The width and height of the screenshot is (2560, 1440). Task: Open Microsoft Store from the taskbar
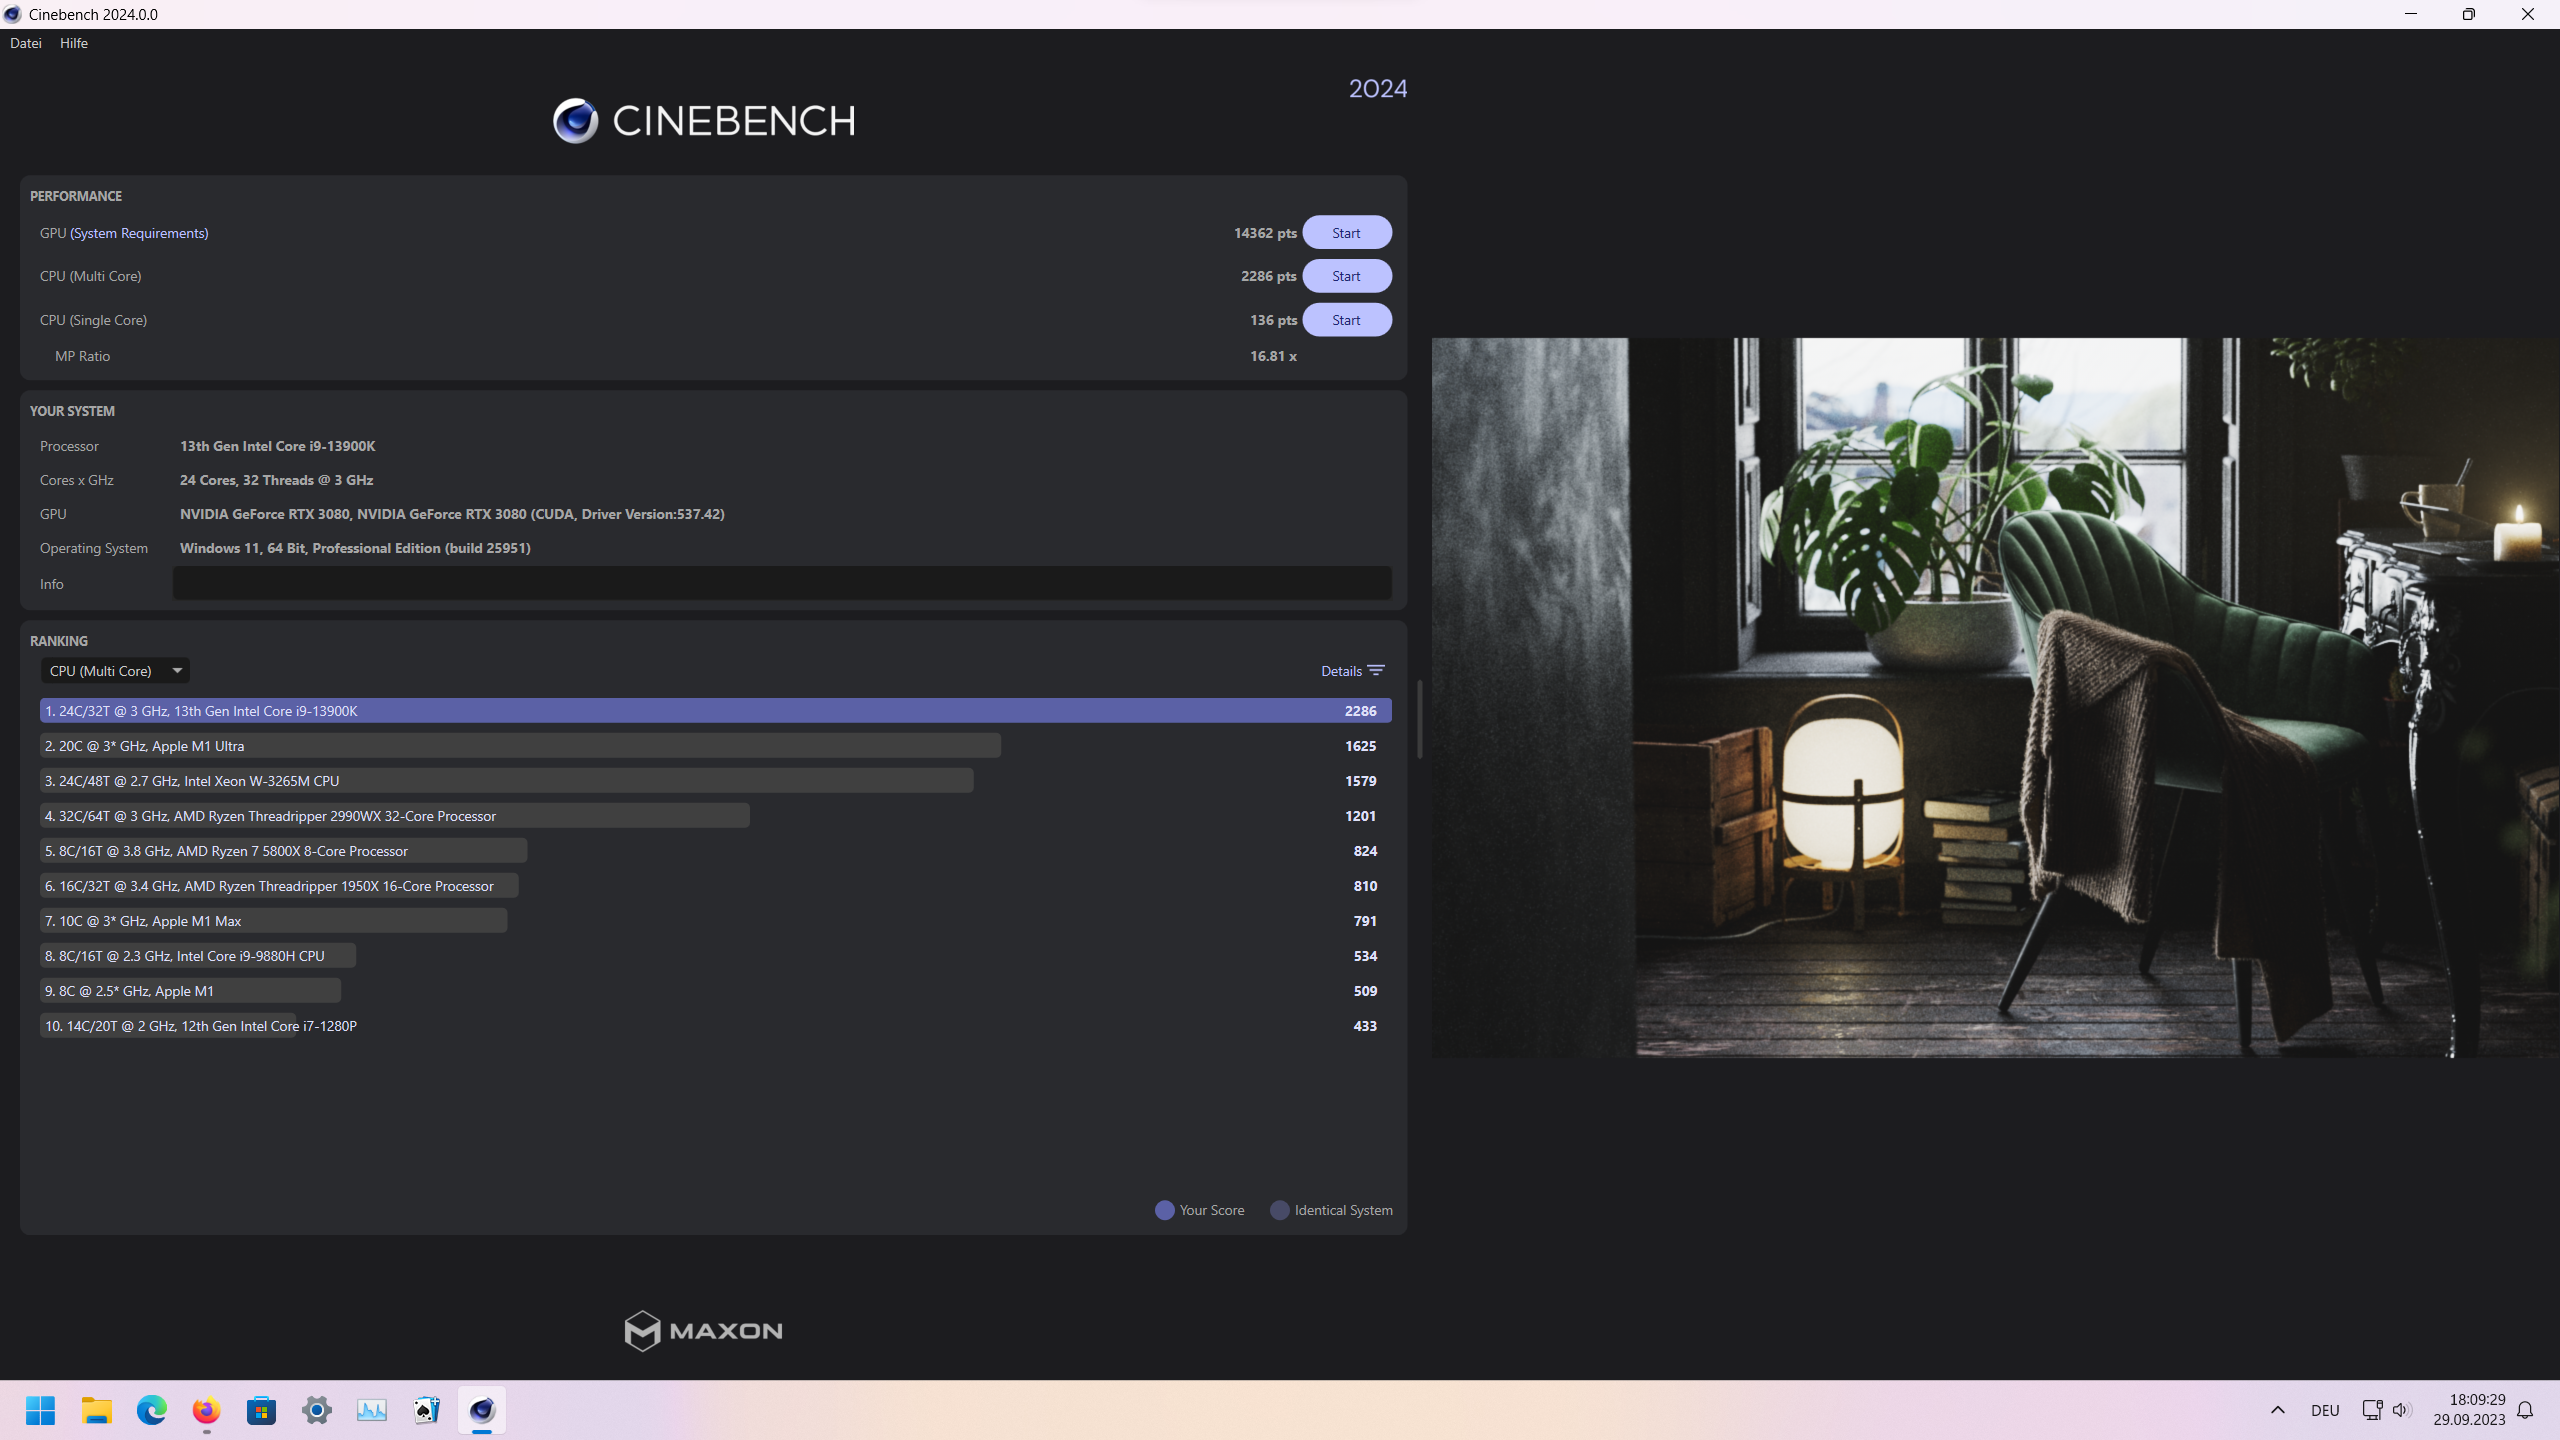(262, 1410)
